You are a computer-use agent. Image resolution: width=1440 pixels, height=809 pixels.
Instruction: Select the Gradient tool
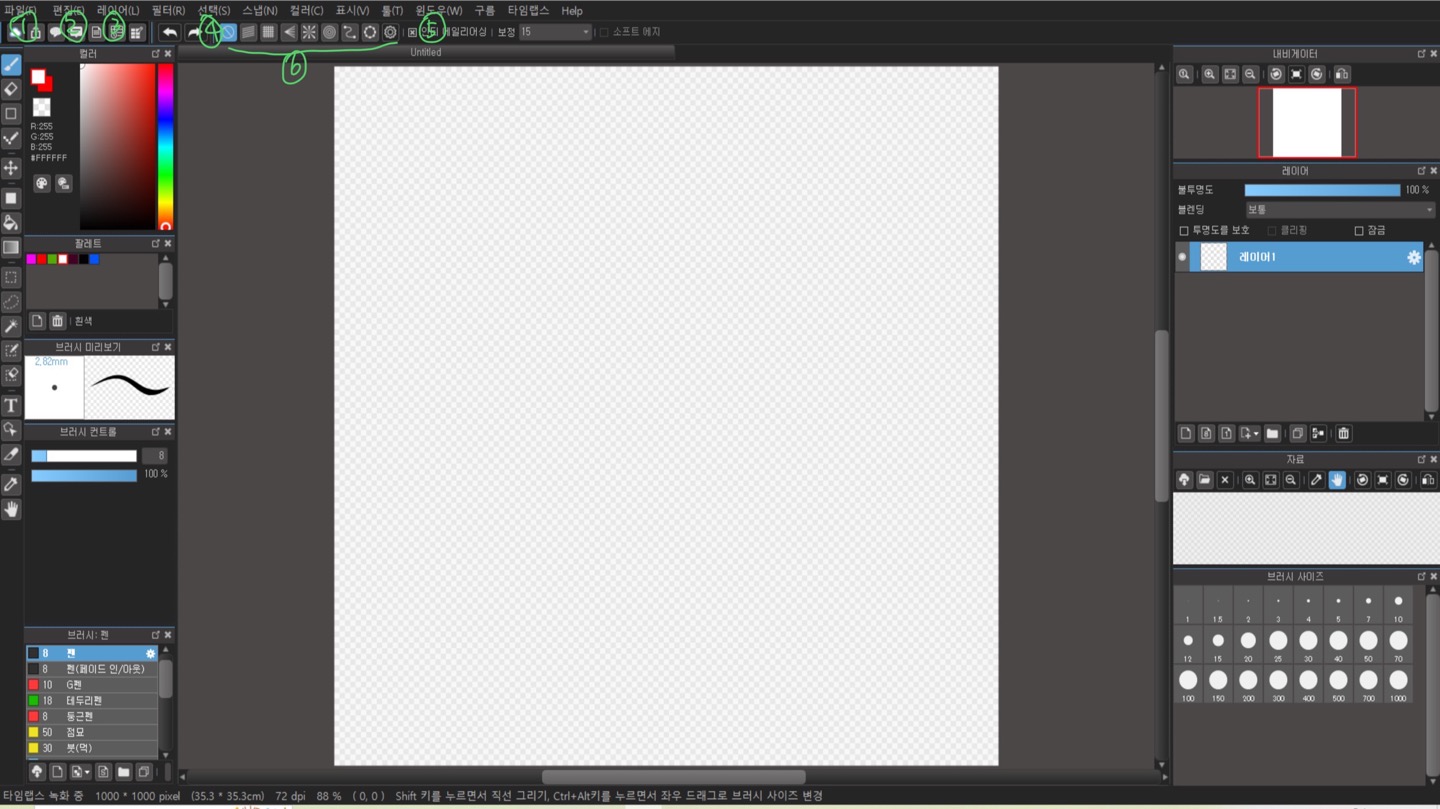click(11, 247)
